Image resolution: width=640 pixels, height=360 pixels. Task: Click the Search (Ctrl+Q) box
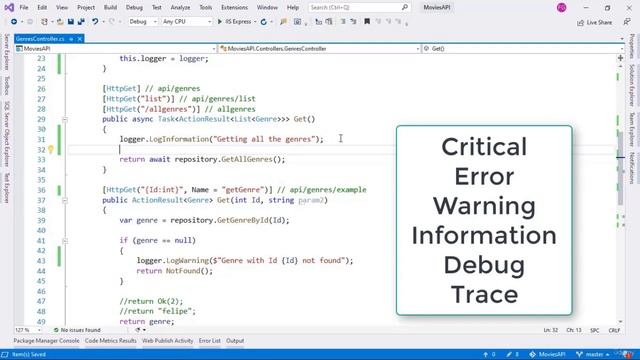[x=358, y=7]
